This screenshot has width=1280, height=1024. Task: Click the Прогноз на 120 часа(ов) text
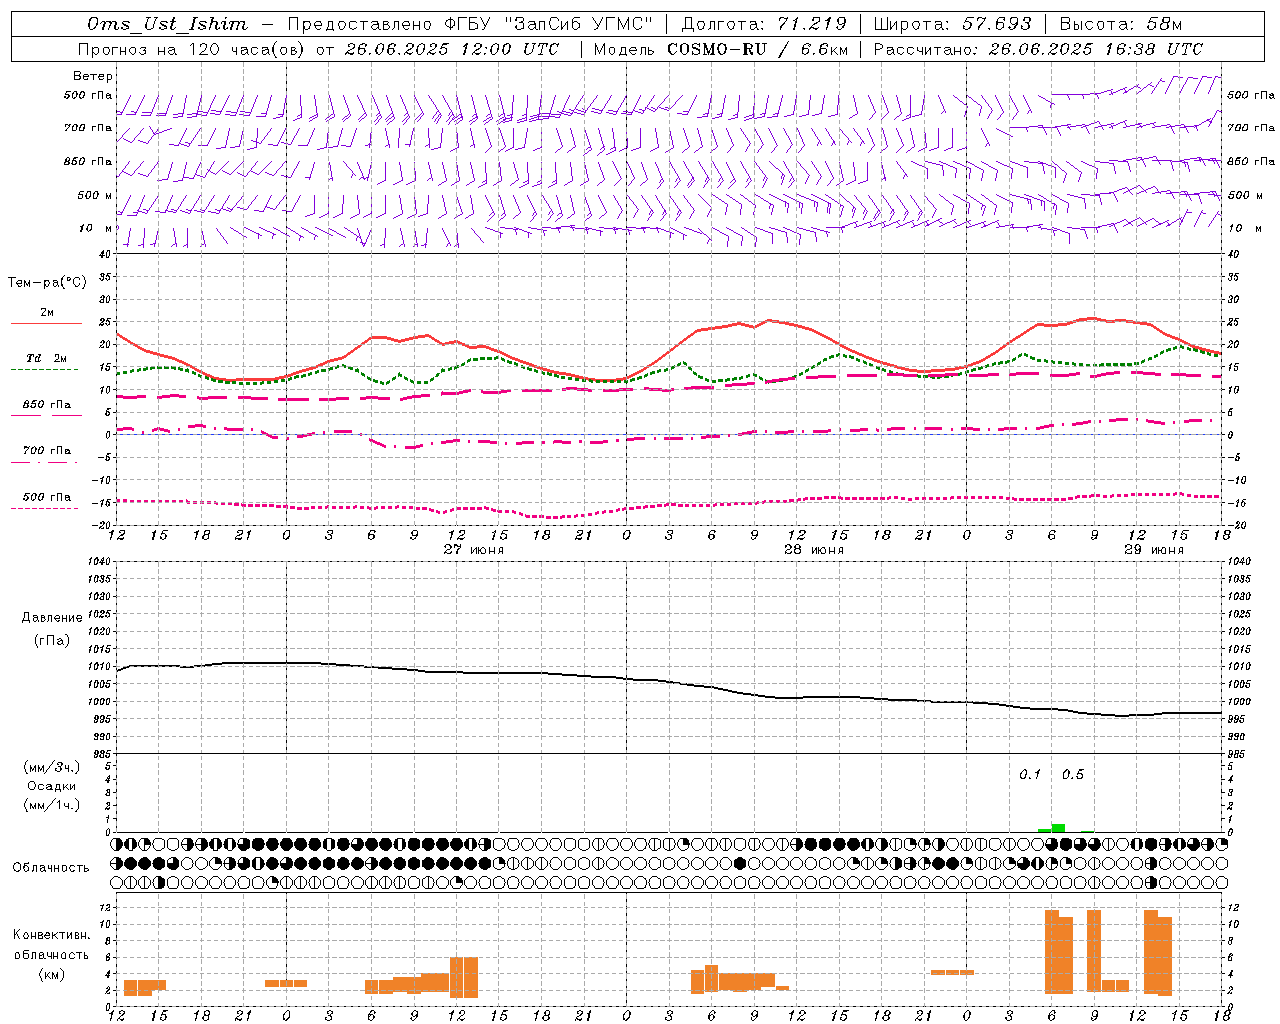click(191, 49)
